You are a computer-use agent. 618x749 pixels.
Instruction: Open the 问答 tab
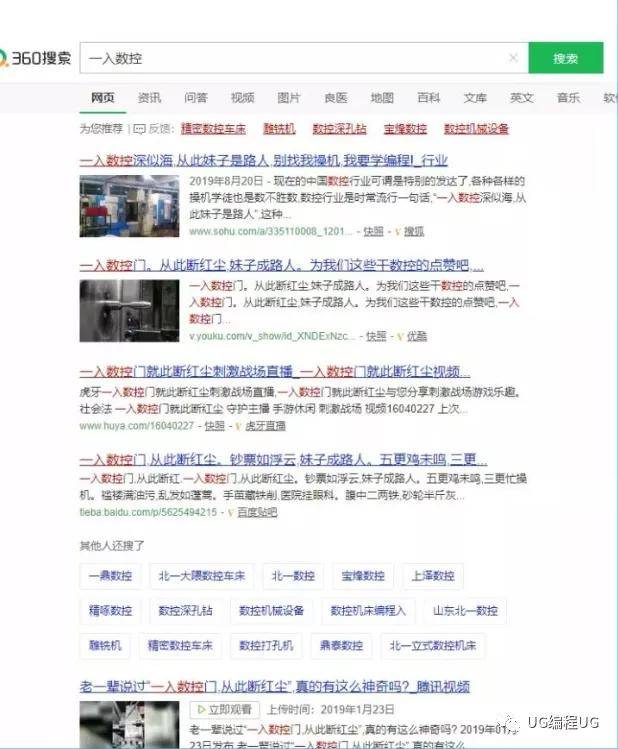coord(196,98)
